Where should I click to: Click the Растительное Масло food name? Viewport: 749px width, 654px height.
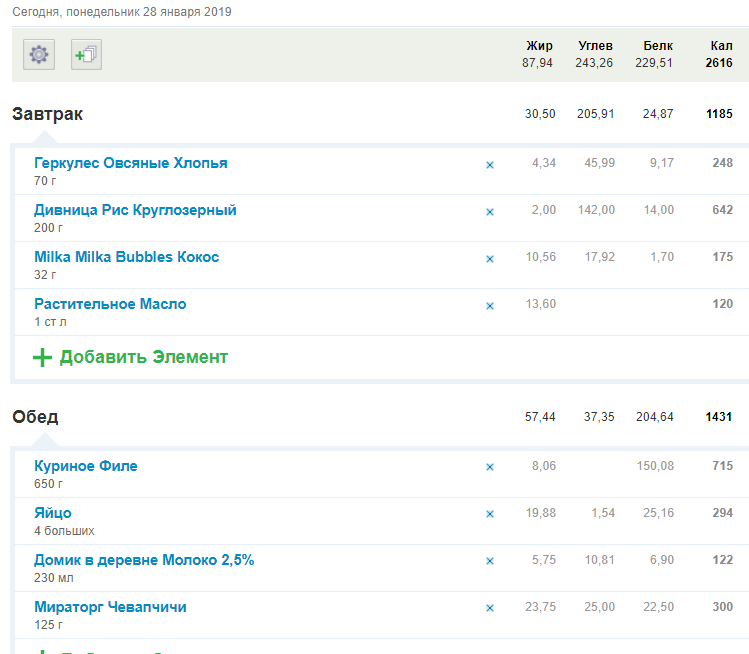pyautogui.click(x=110, y=304)
